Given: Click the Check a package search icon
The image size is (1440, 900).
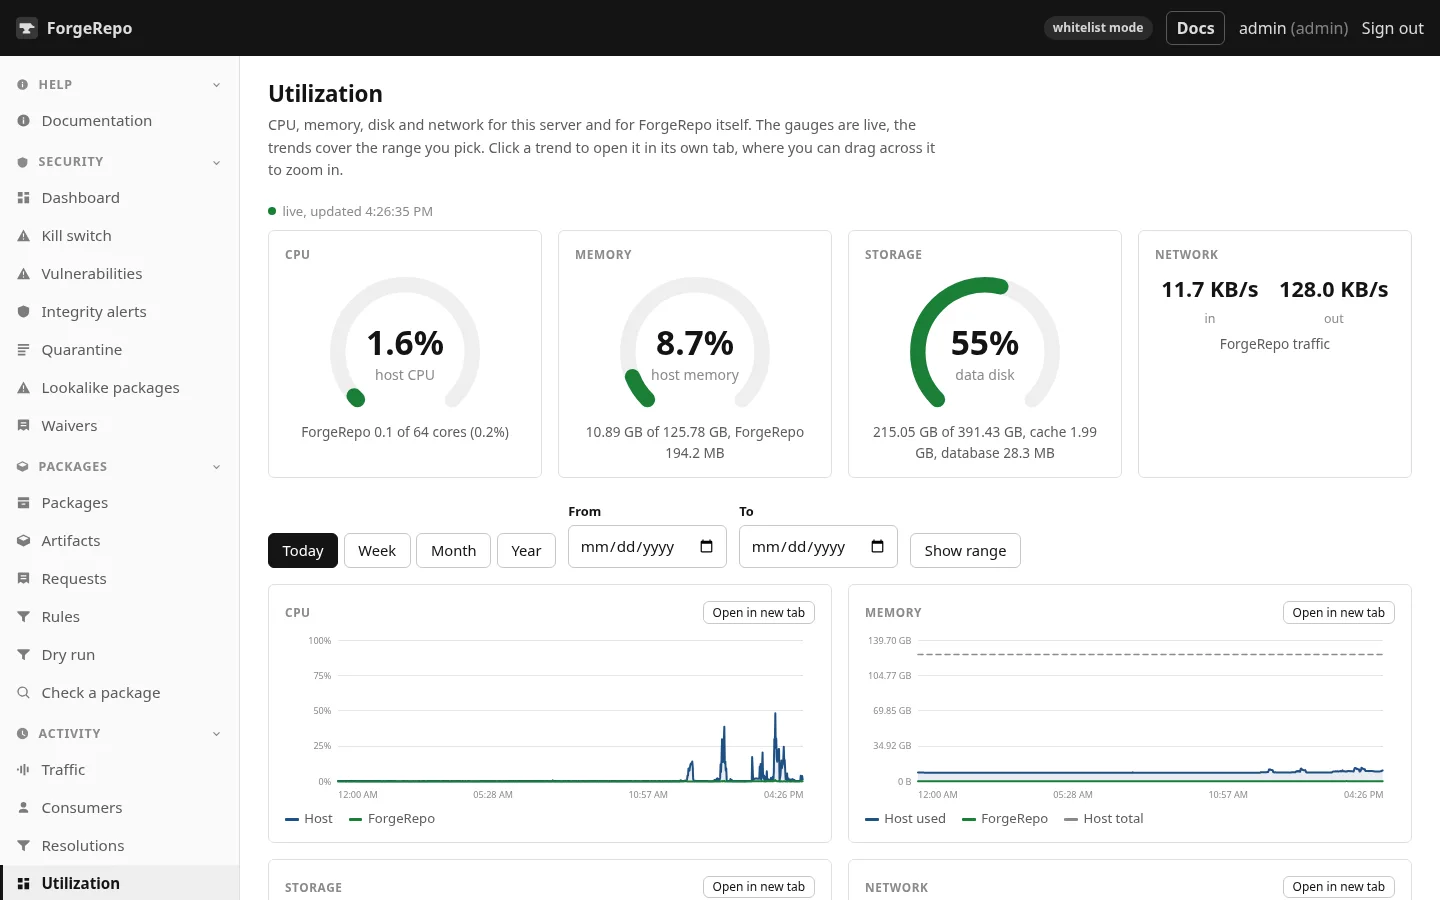Looking at the screenshot, I should pyautogui.click(x=23, y=693).
